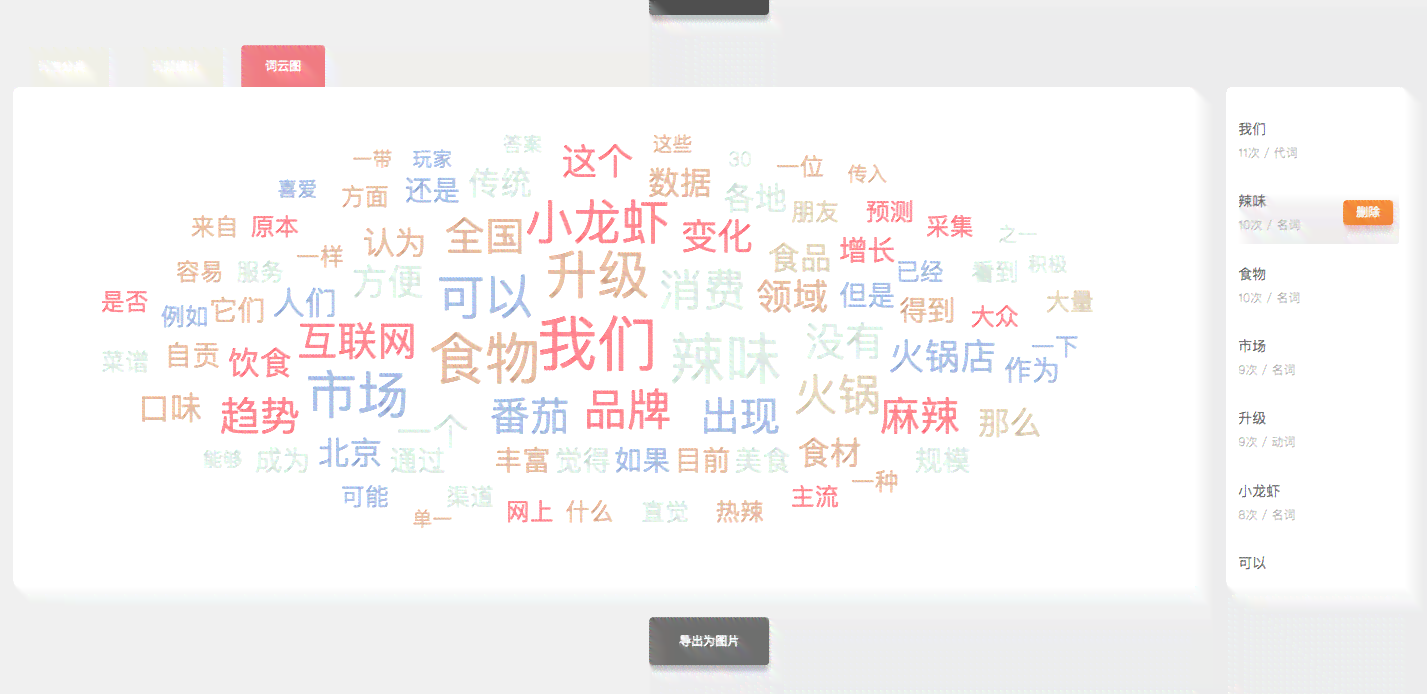Select 小龙虾 entry in the right list

(1259, 491)
